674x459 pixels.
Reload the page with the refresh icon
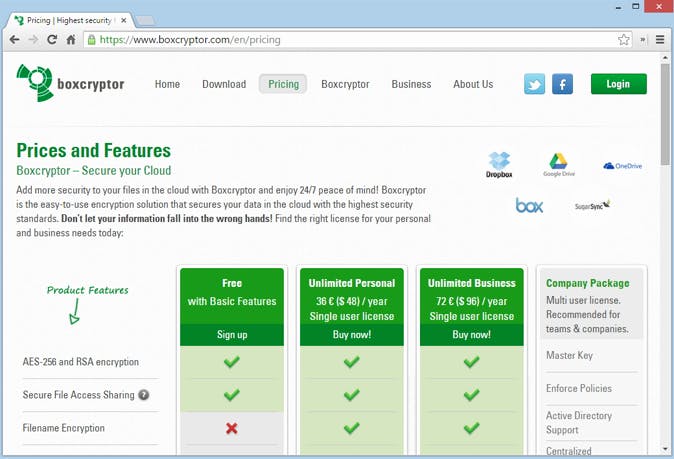[52, 40]
